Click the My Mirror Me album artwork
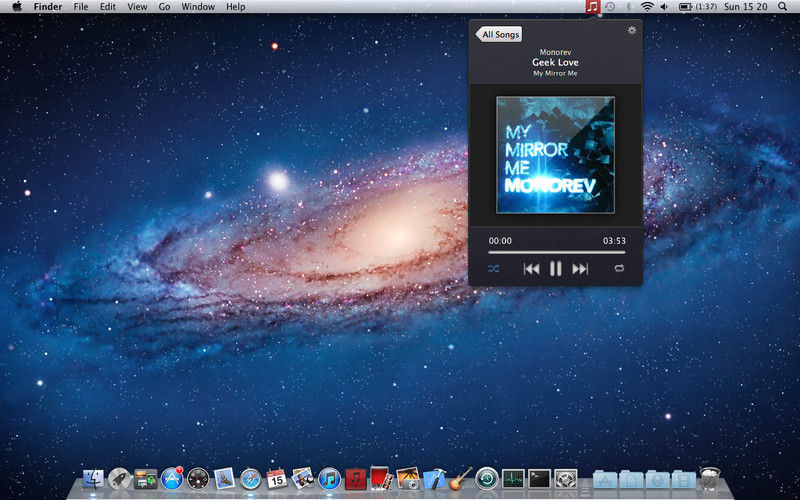The image size is (800, 500). (x=556, y=155)
